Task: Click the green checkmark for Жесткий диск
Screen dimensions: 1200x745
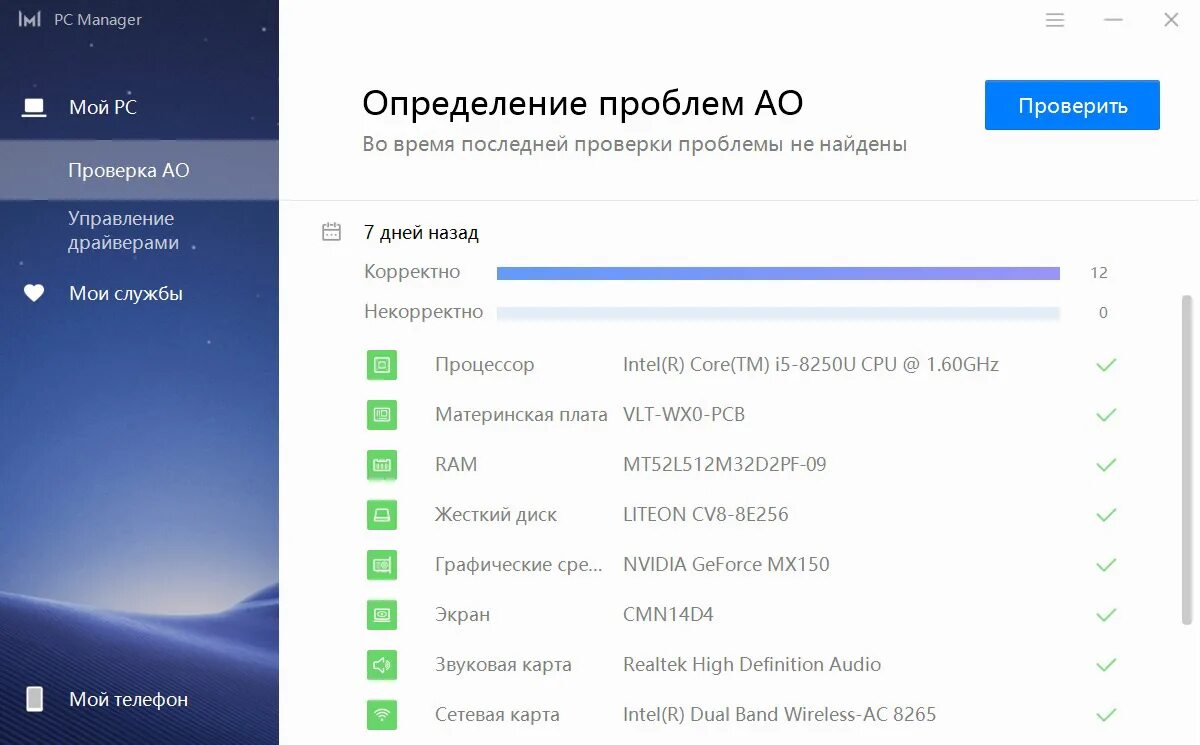Action: pos(1106,515)
